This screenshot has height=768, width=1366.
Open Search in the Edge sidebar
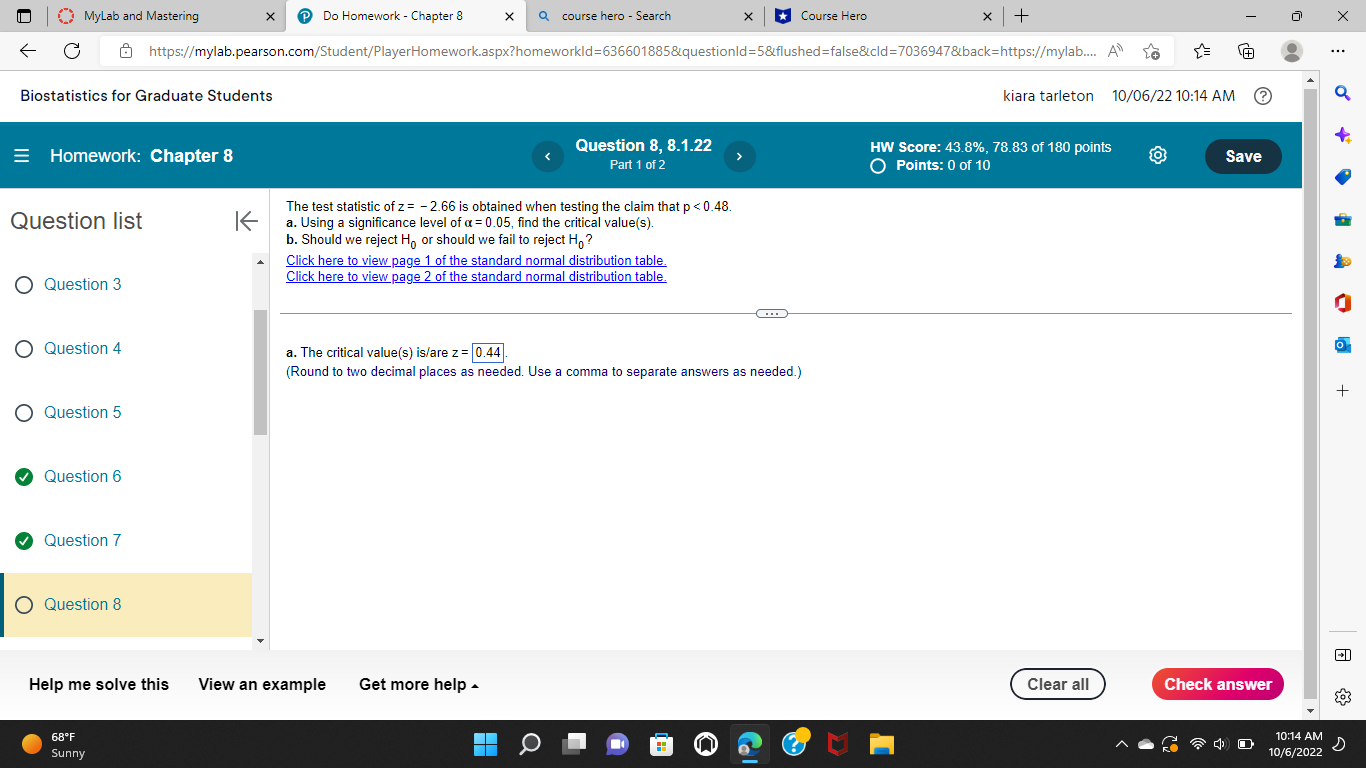pyautogui.click(x=1343, y=93)
